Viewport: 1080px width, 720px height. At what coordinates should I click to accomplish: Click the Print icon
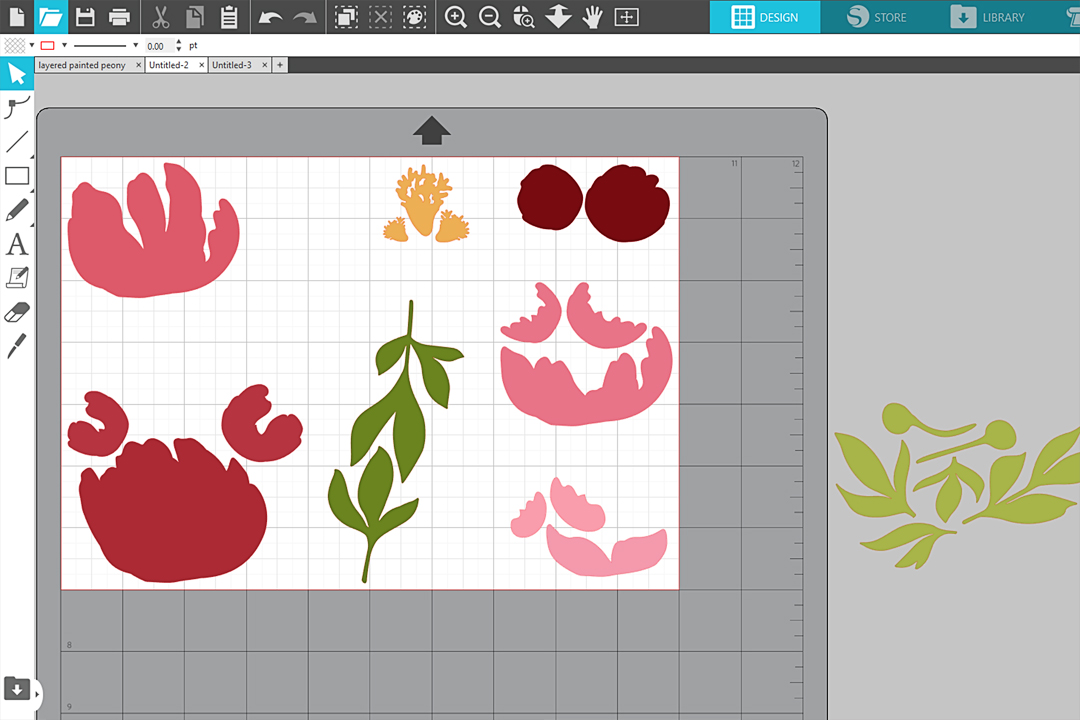pos(119,17)
